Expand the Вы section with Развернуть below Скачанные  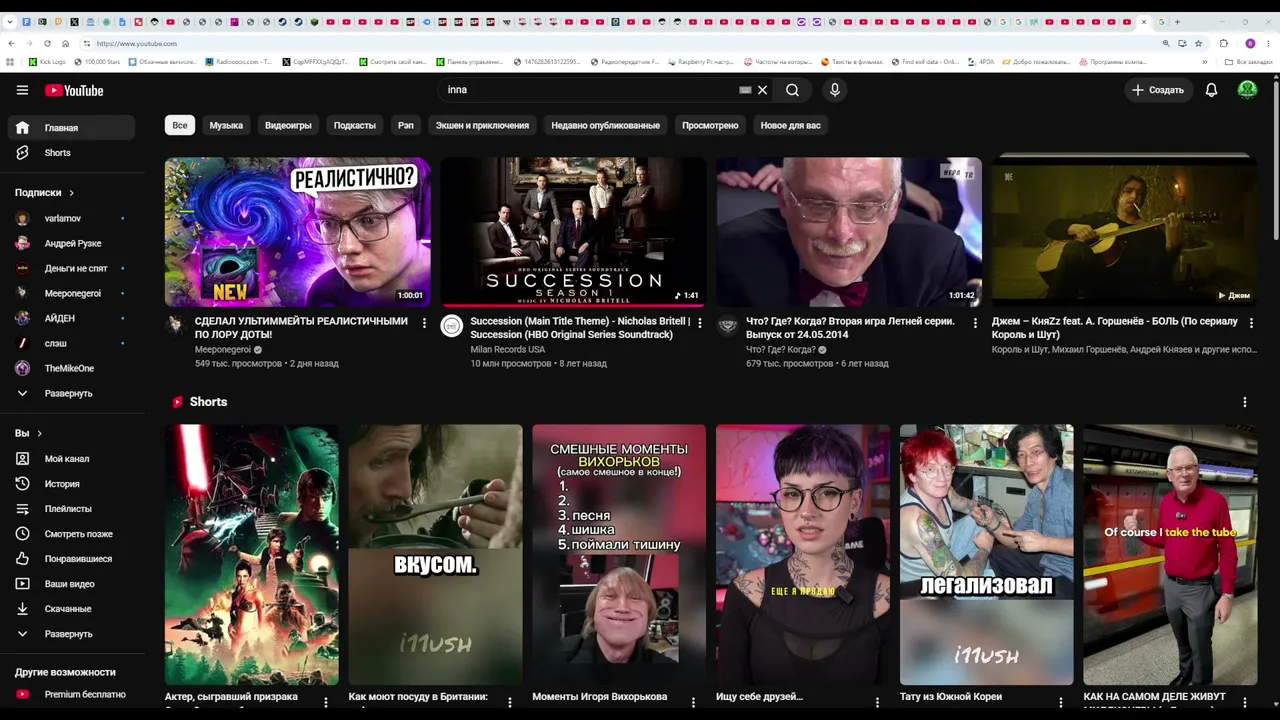click(70, 634)
